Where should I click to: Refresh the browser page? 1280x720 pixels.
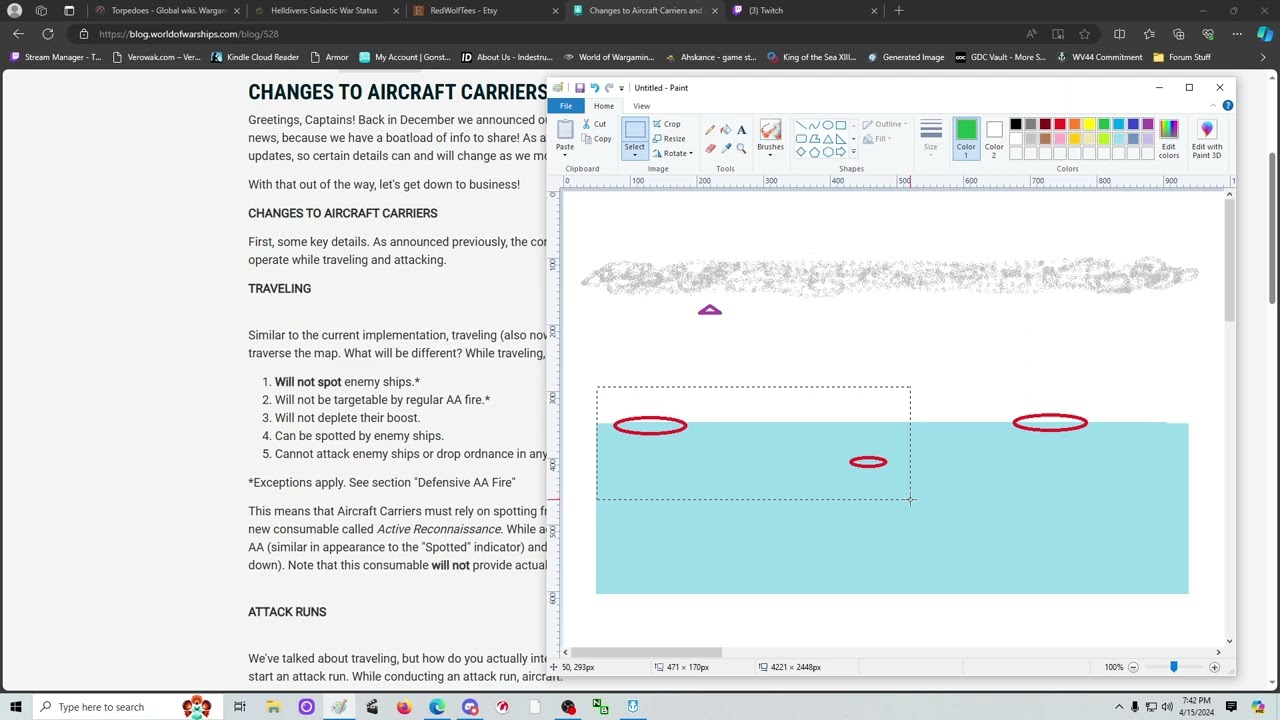48,34
